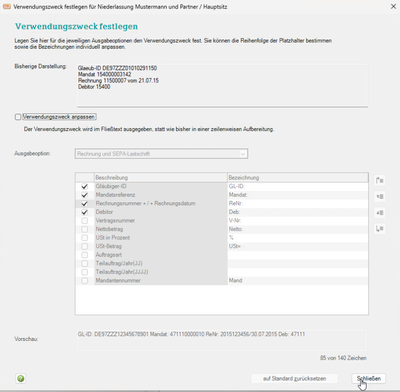Image resolution: width=400 pixels, height=392 pixels.
Task: Click the move-down icon beside the table
Action: tap(380, 212)
